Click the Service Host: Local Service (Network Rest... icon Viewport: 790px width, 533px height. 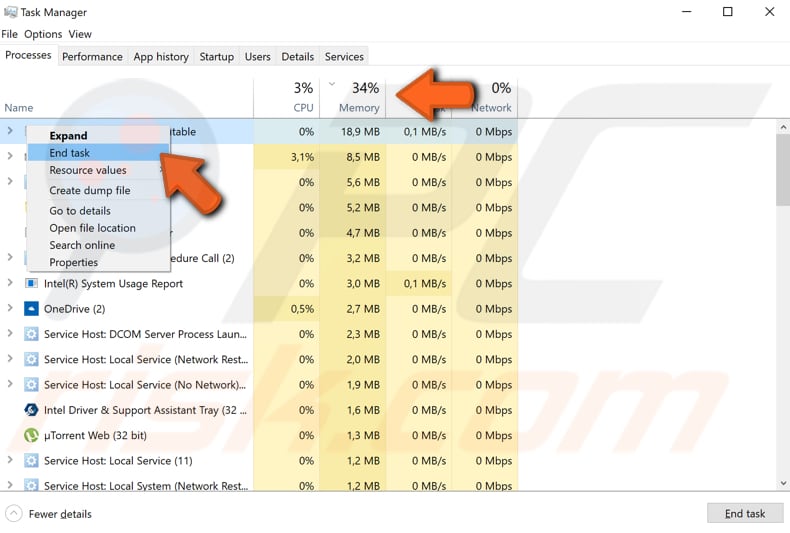(31, 359)
